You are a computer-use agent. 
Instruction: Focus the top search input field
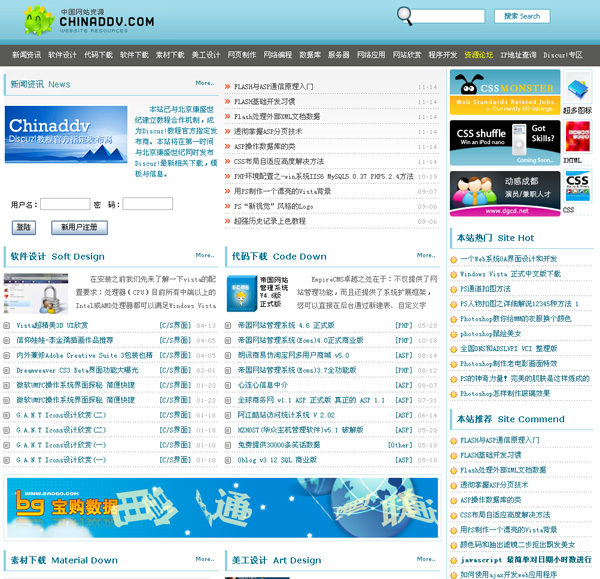click(448, 16)
